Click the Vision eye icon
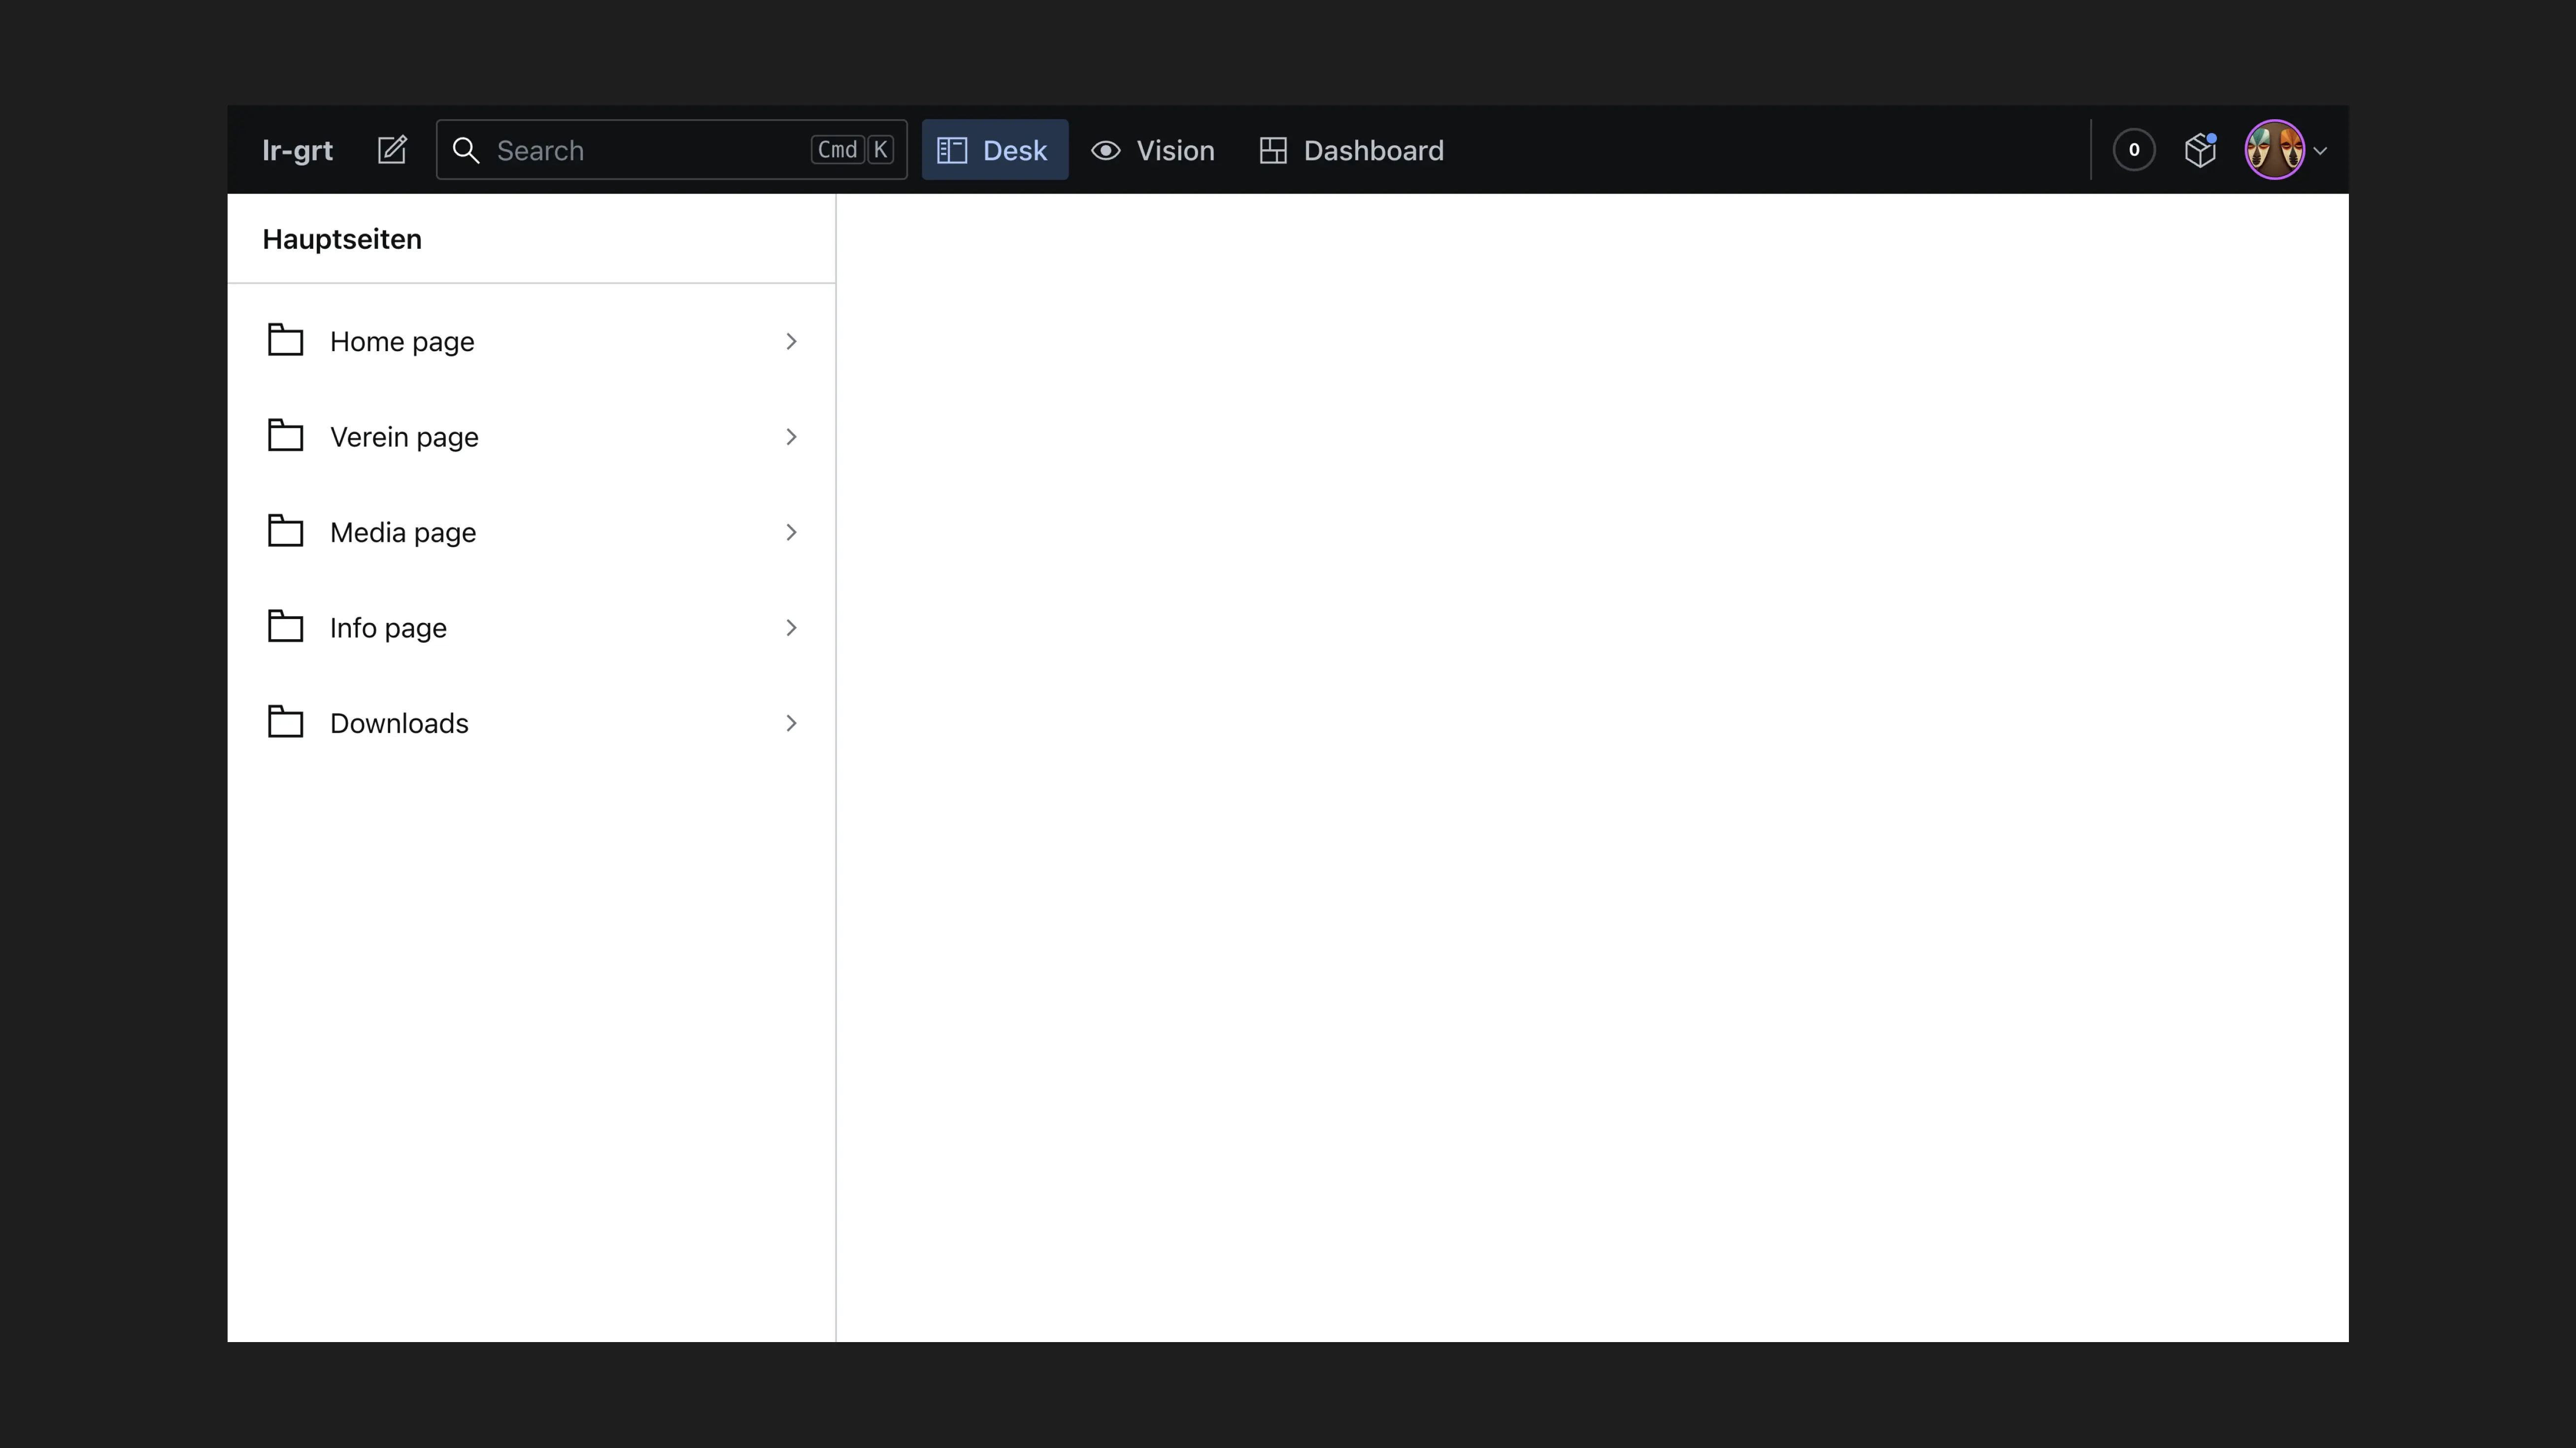 (1105, 150)
